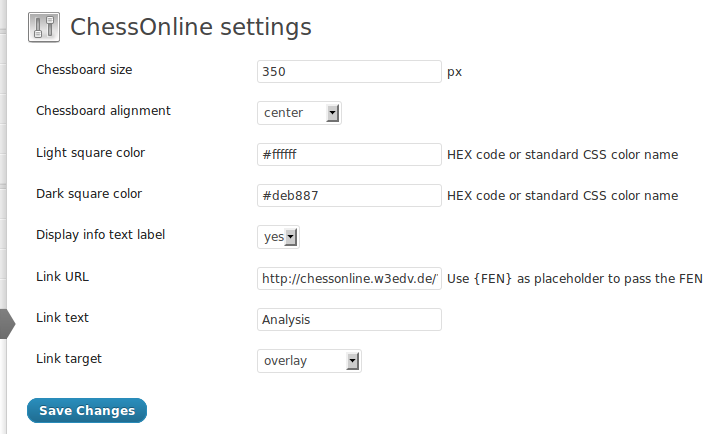Click the Chessboard size label
710x434 pixels.
(84, 70)
